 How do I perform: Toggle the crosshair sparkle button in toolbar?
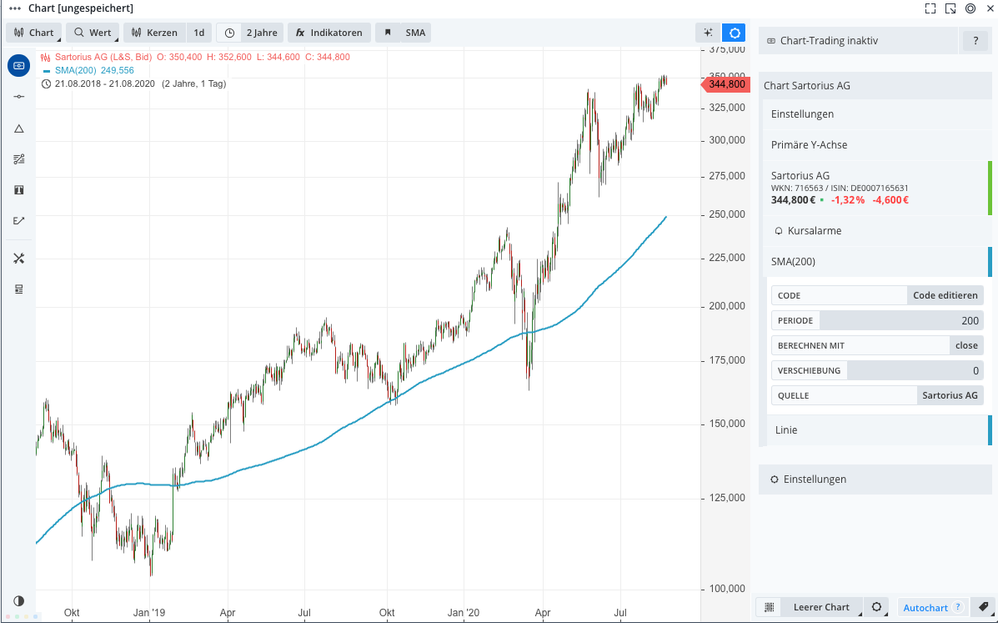(x=708, y=33)
